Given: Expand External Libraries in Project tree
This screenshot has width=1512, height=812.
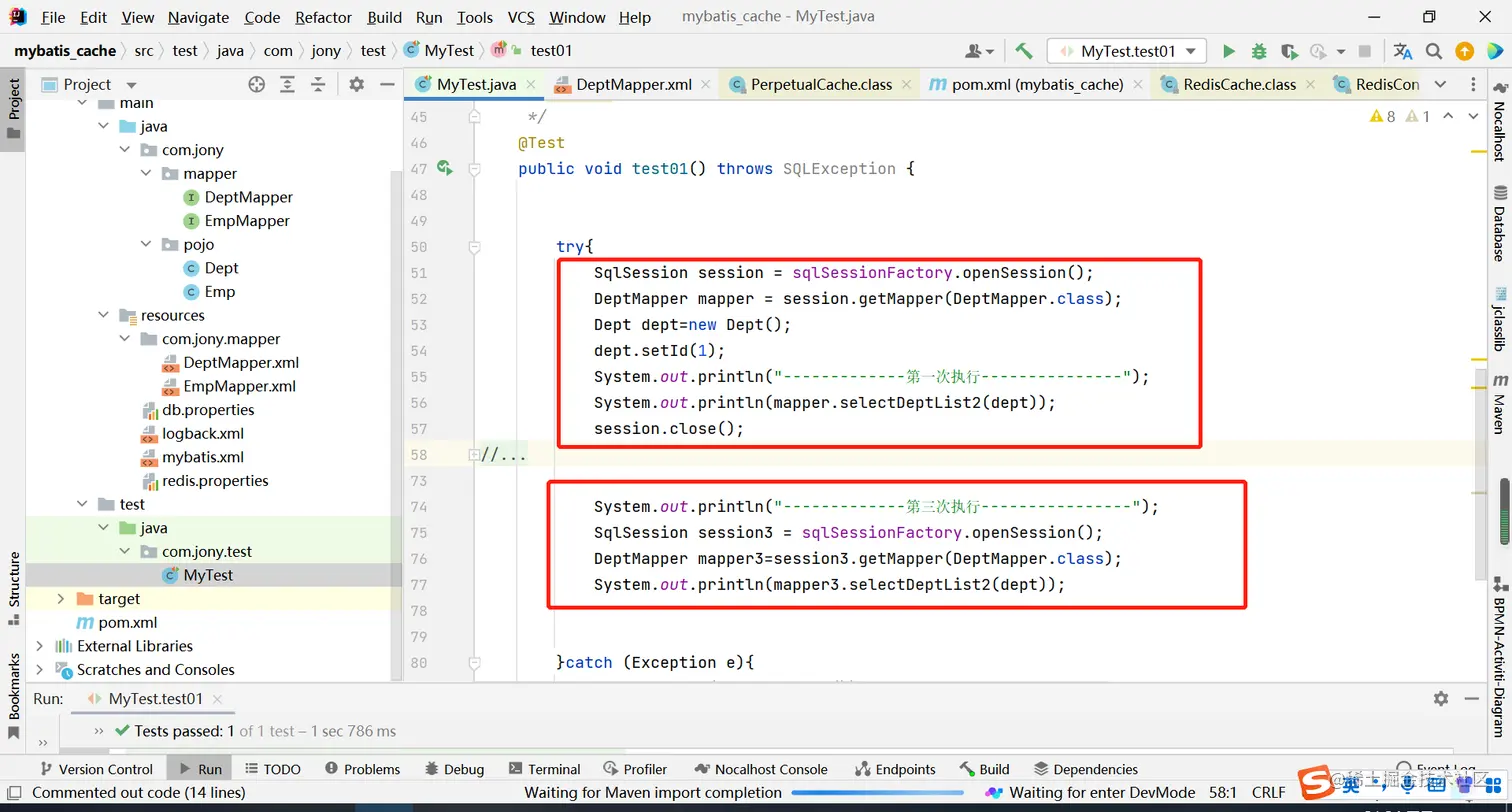Looking at the screenshot, I should pos(40,646).
